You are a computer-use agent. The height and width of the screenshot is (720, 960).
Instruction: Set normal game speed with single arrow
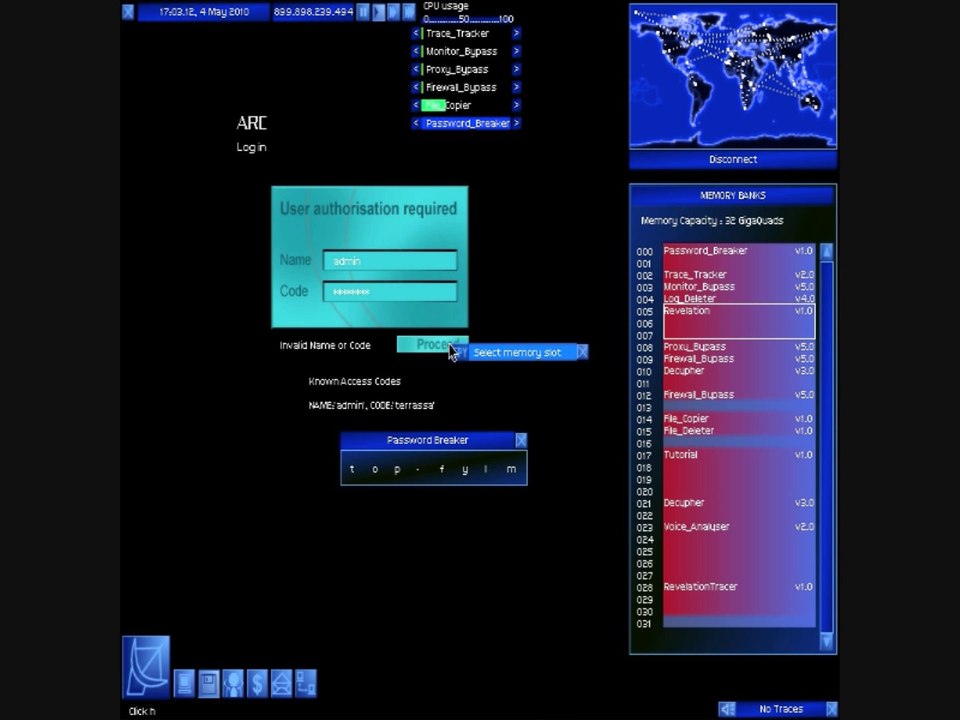point(378,12)
